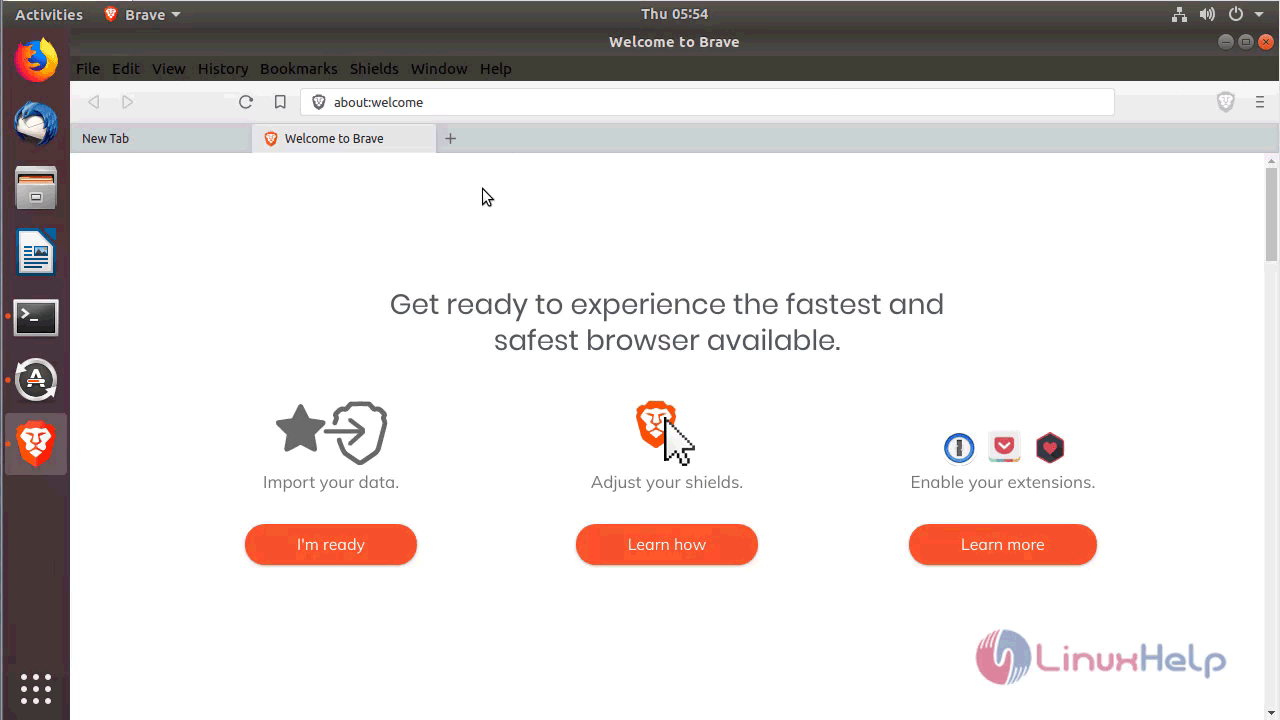The height and width of the screenshot is (720, 1280).
Task: Open the File menu
Action: tap(88, 69)
